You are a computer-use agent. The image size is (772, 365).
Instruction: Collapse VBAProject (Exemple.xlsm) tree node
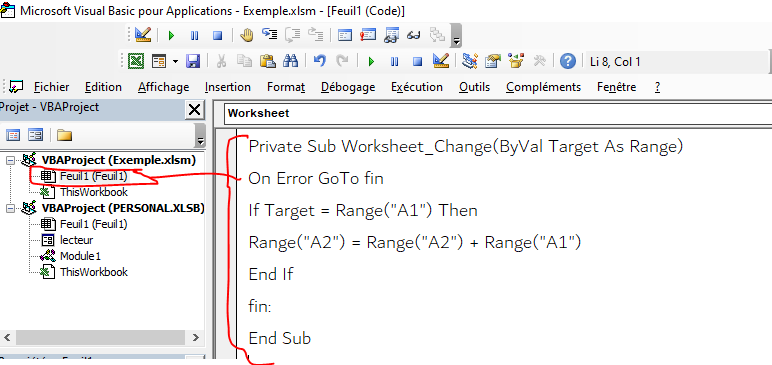(10, 160)
